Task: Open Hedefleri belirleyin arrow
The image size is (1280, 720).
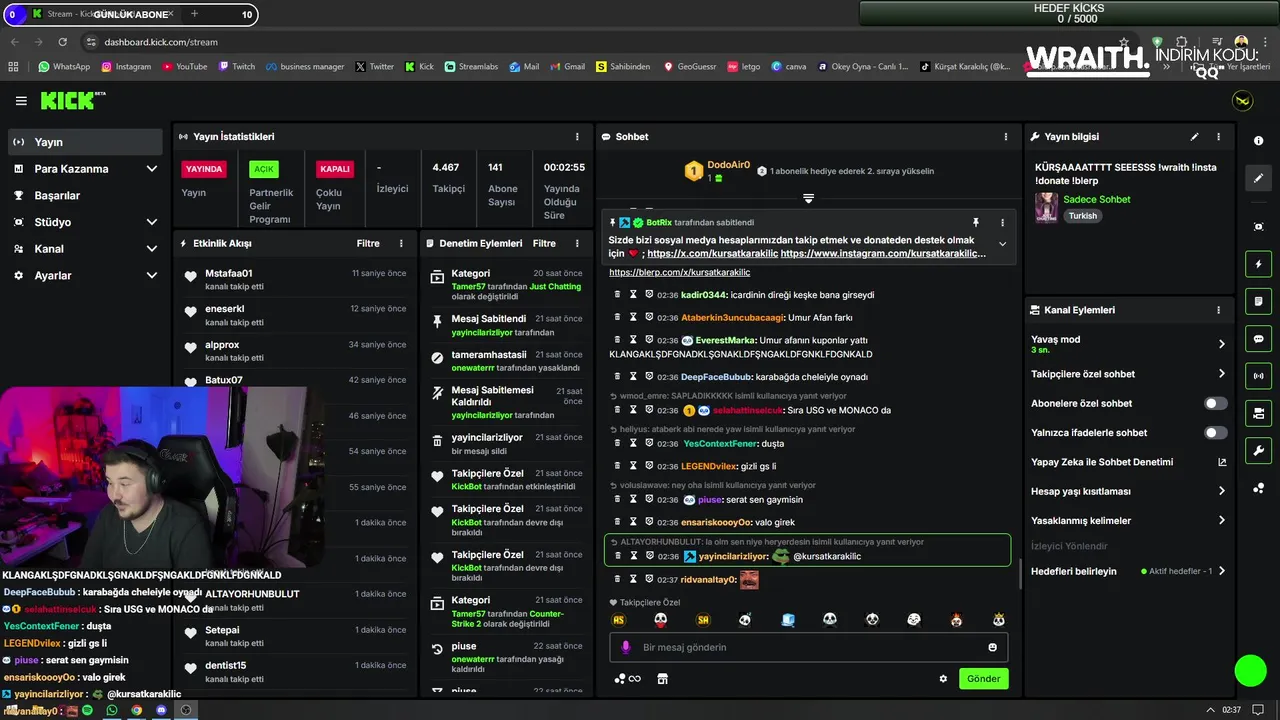Action: point(1221,571)
